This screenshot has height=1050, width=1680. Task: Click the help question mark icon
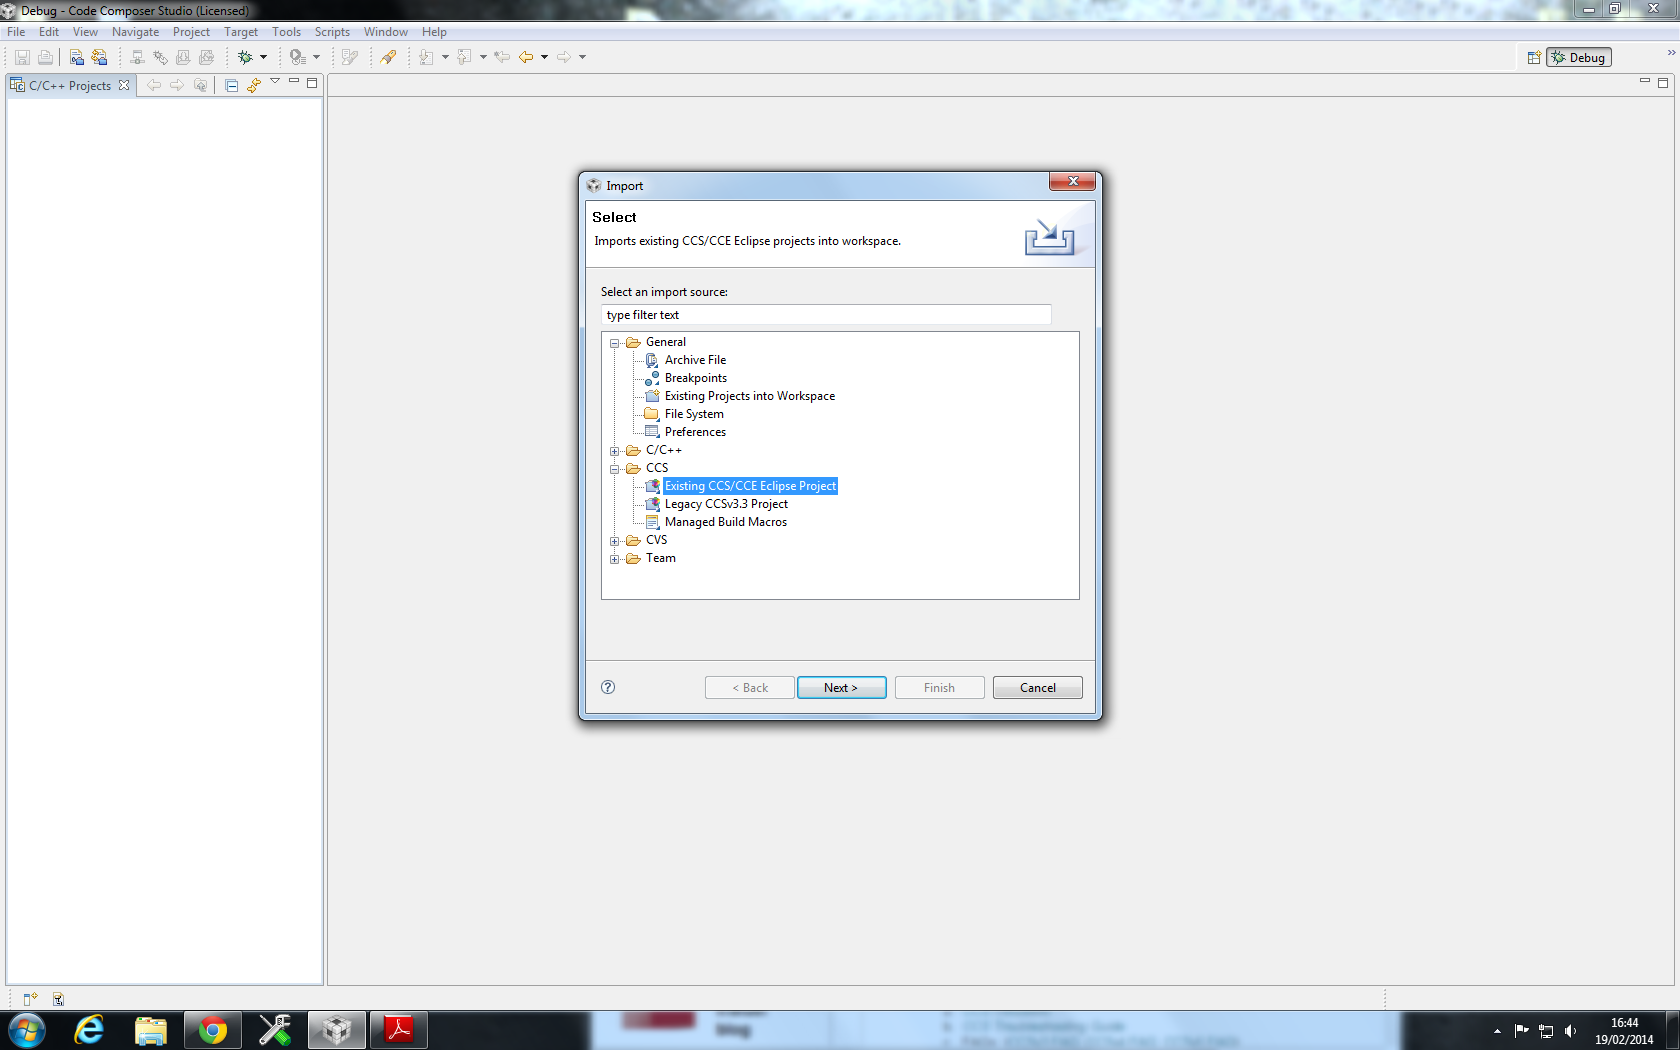tap(608, 687)
